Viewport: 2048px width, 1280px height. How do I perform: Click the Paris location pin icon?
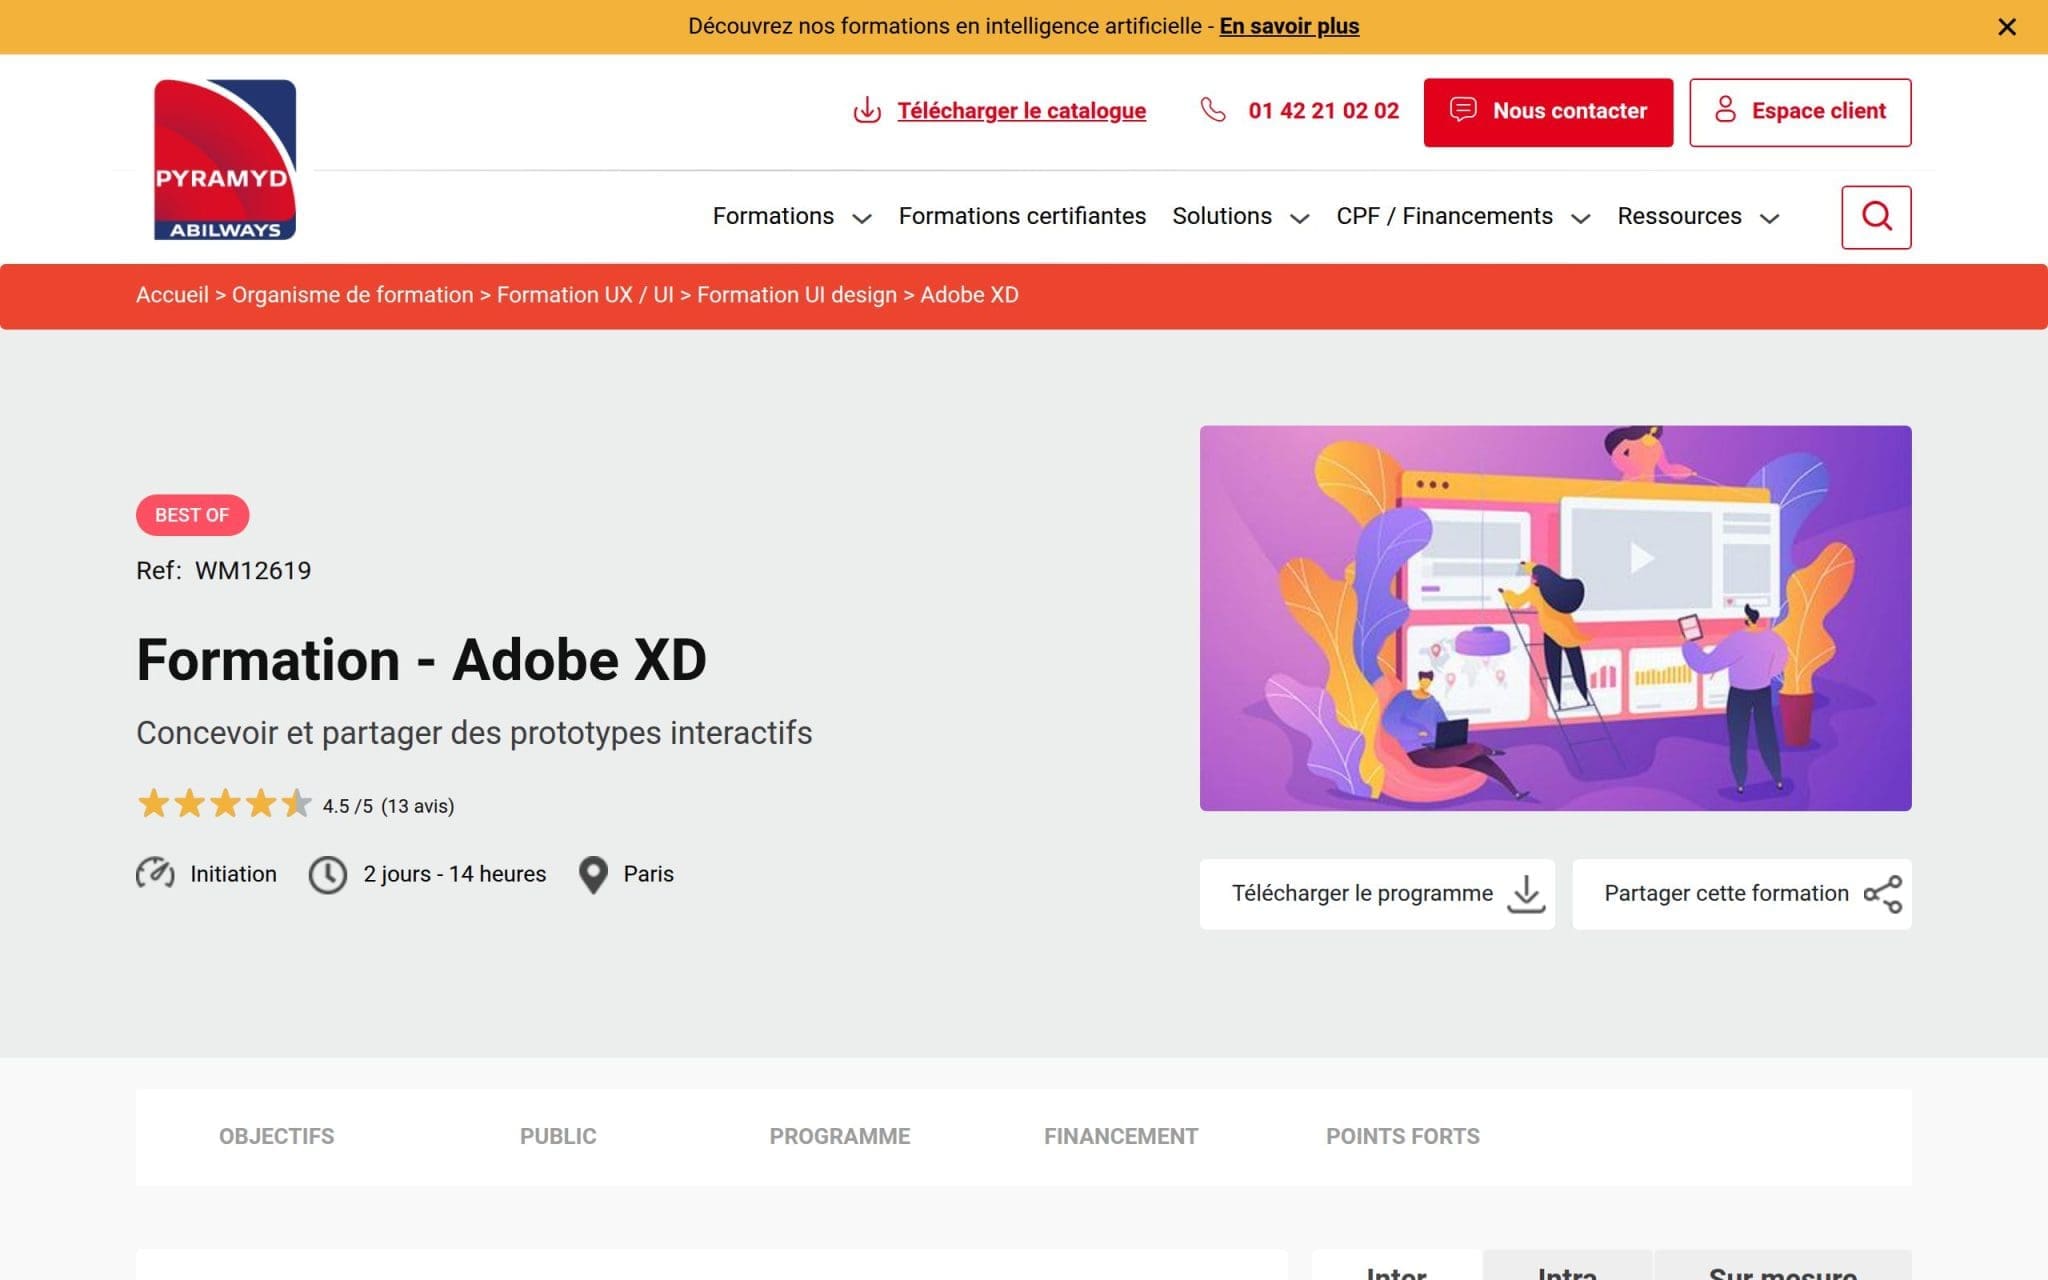(x=593, y=875)
